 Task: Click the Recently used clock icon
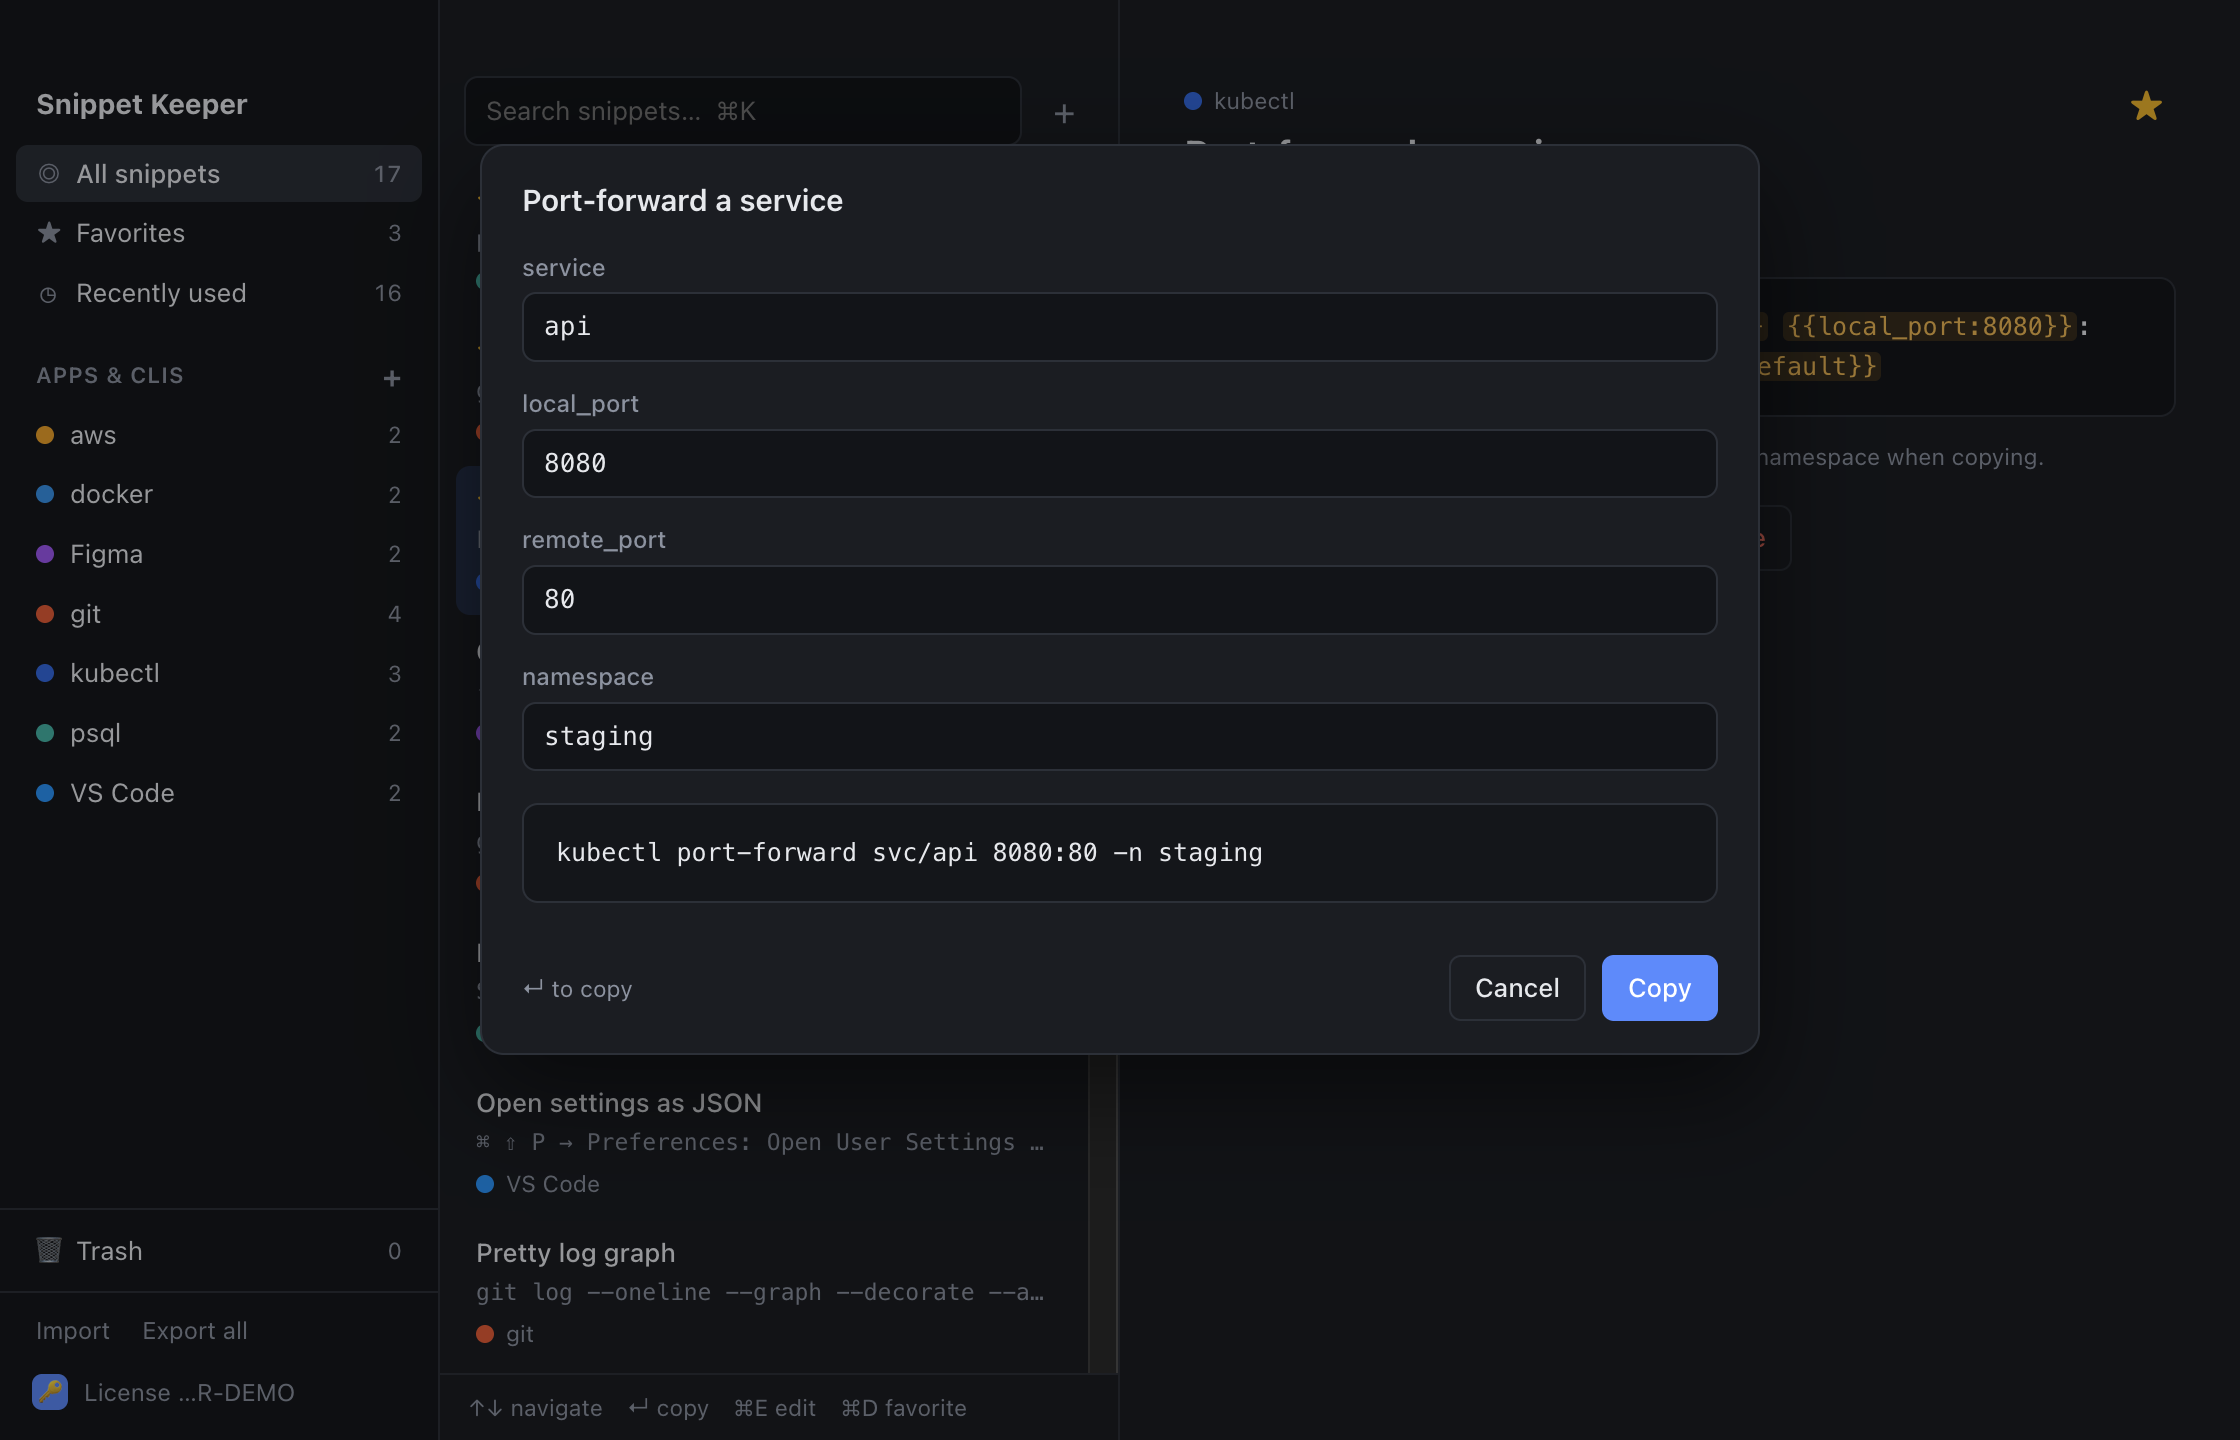tap(48, 294)
